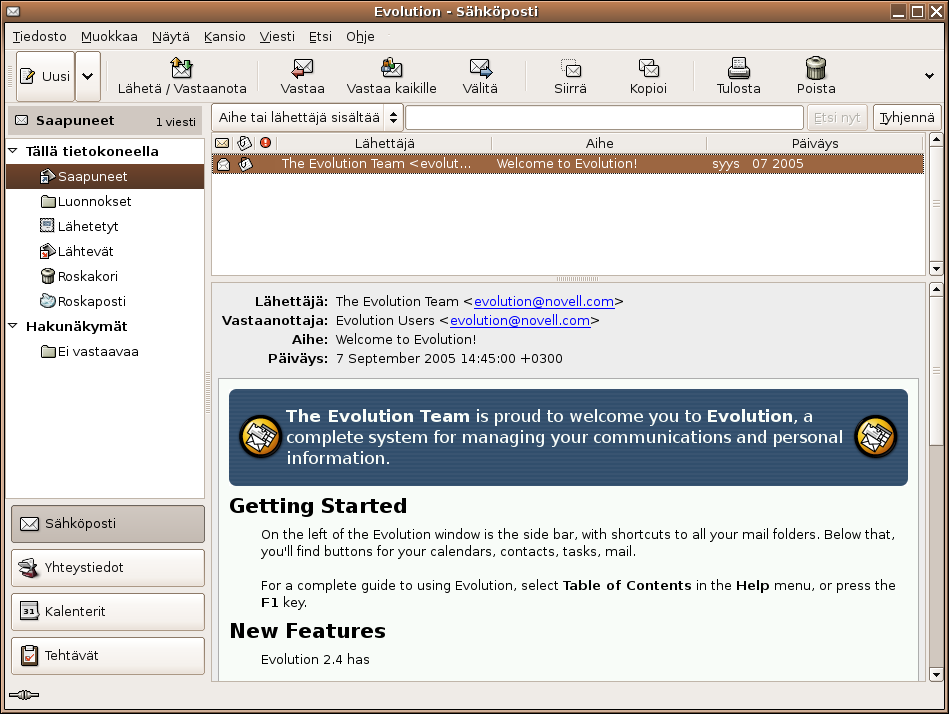This screenshot has height=714, width=949.
Task: Sort by the attachment column icon
Action: click(x=245, y=143)
